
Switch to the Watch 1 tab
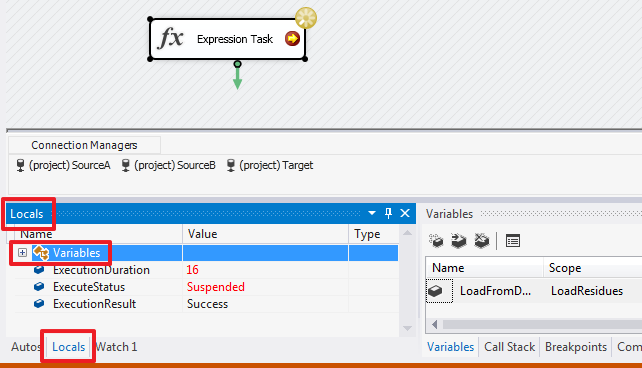pyautogui.click(x=116, y=347)
